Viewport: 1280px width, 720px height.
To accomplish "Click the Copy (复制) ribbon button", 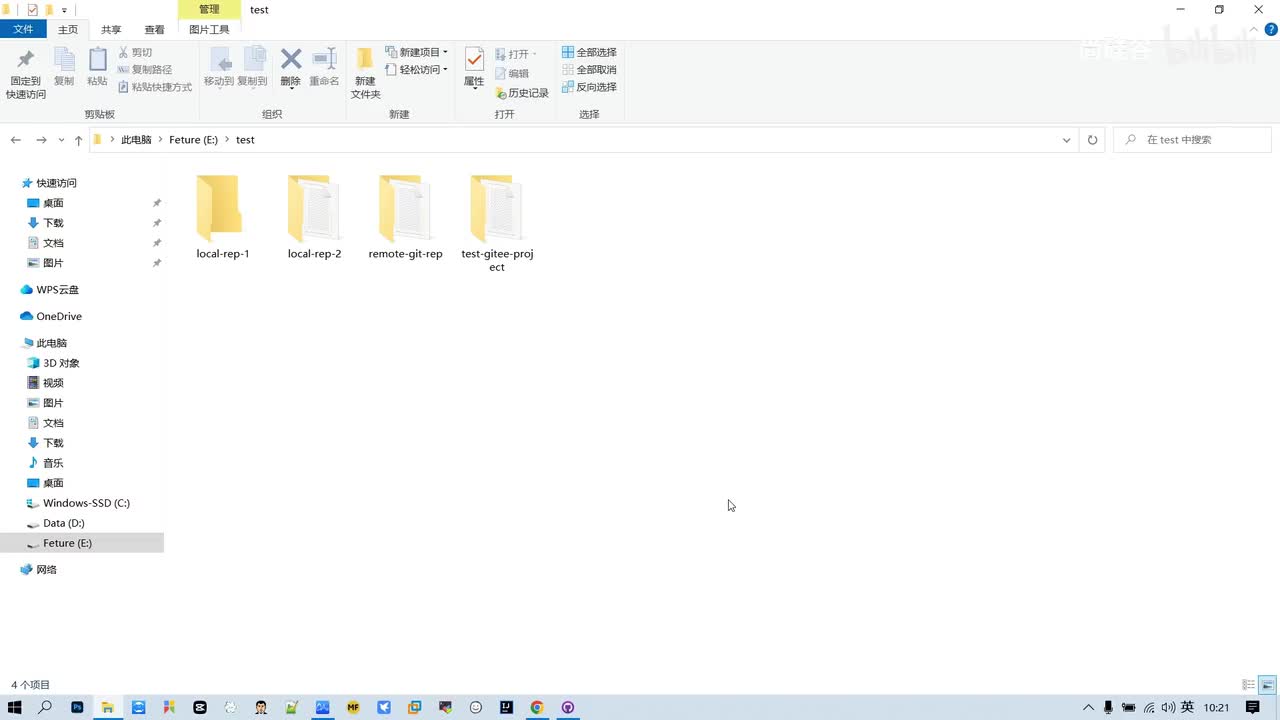I will 64,68.
